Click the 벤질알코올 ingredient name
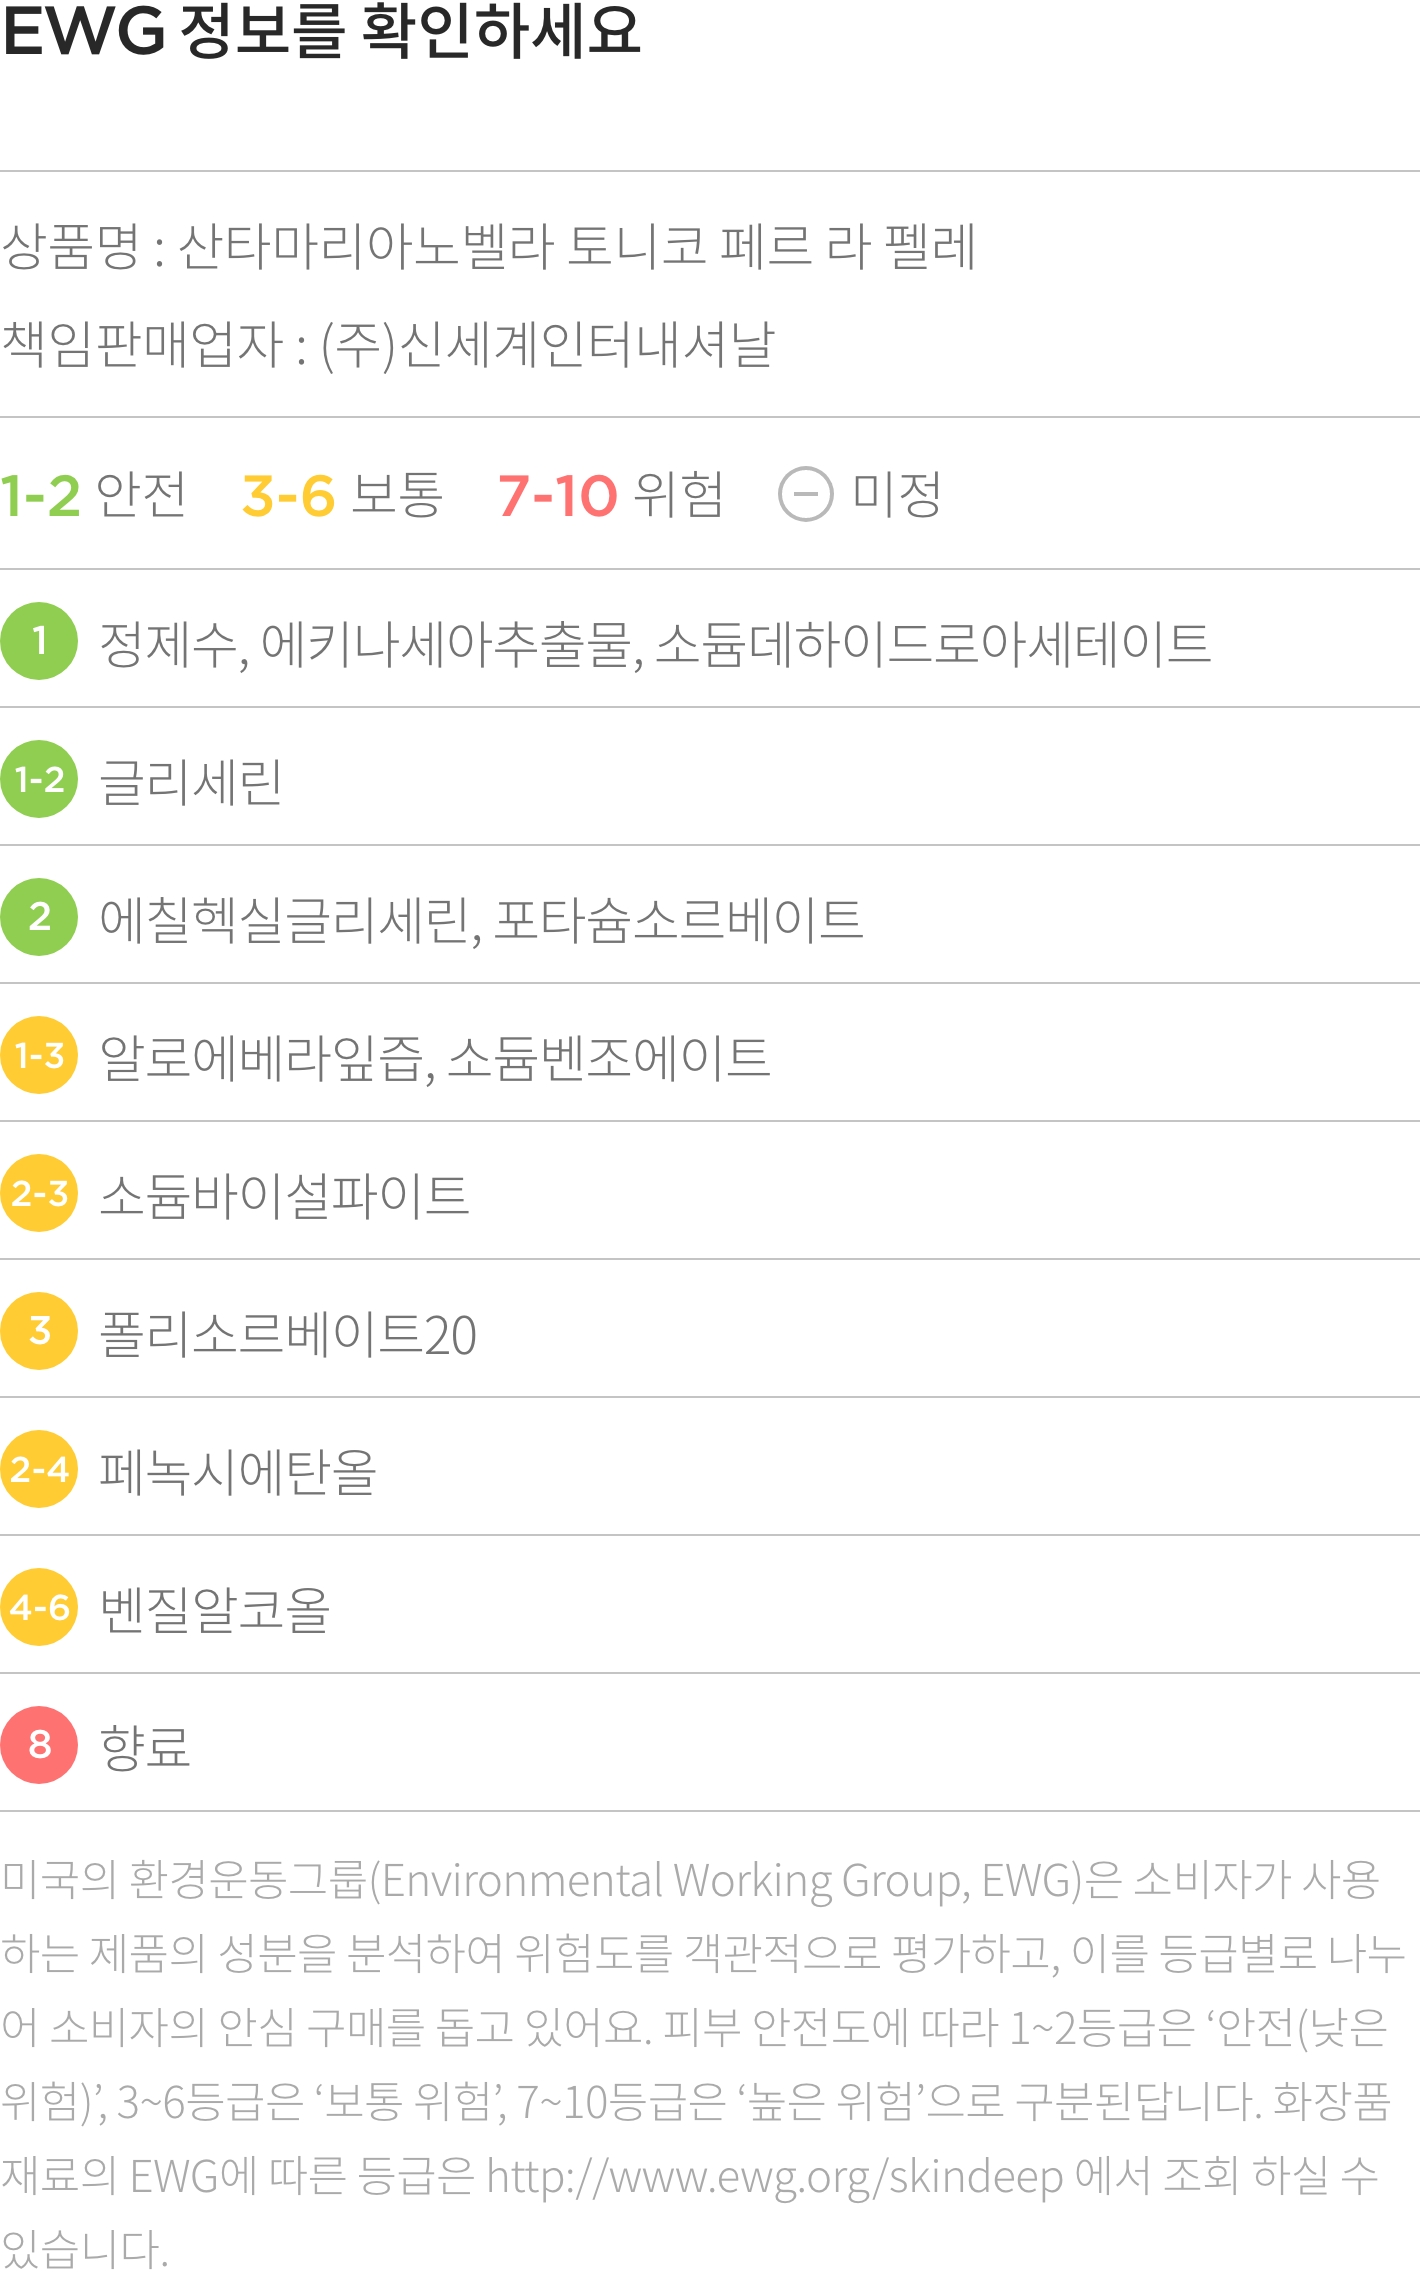The image size is (1420, 2280). 214,1609
